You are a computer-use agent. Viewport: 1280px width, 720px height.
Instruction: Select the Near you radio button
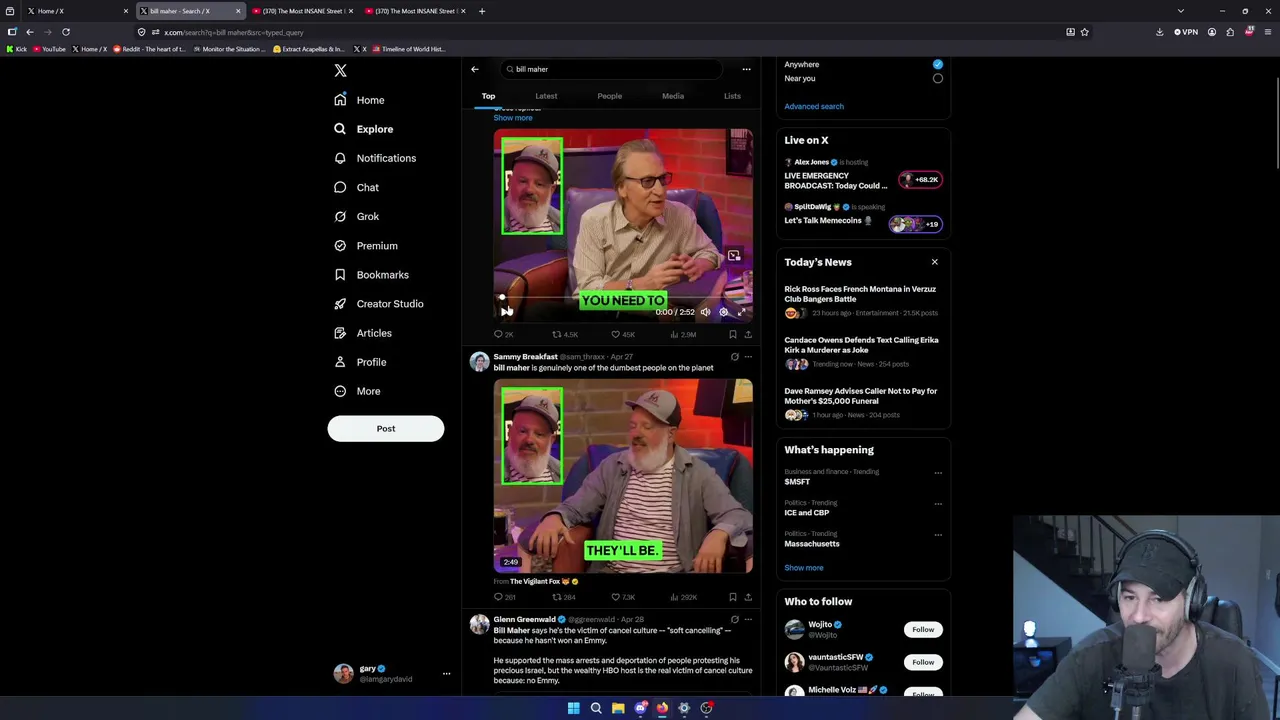937,78
